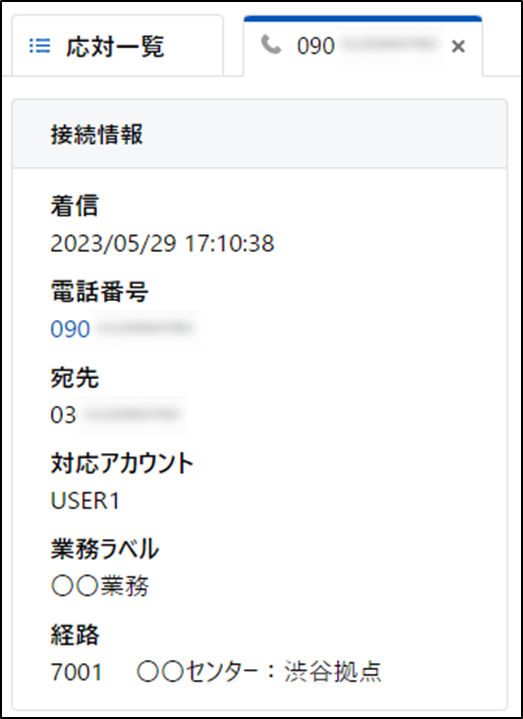Click the 経路 field label

point(75,635)
